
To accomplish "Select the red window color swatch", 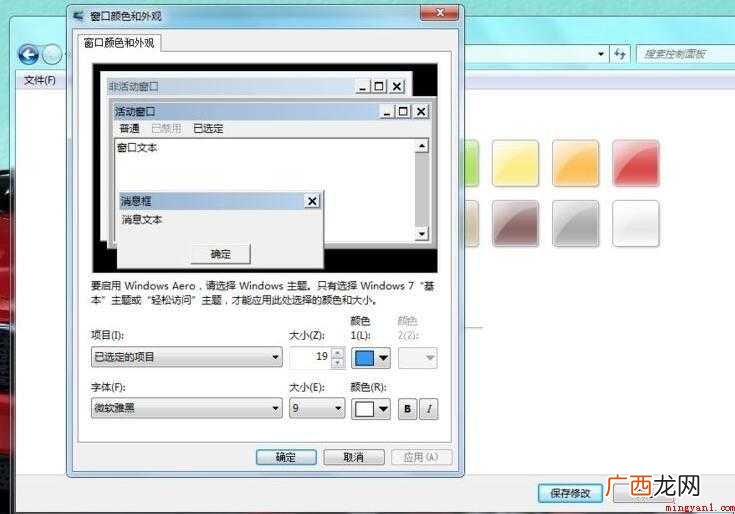I will click(636, 164).
